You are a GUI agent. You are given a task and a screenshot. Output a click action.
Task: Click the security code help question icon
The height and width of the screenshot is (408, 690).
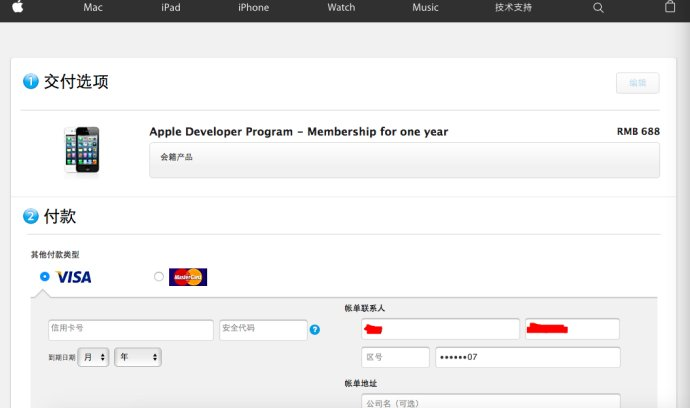pyautogui.click(x=315, y=330)
